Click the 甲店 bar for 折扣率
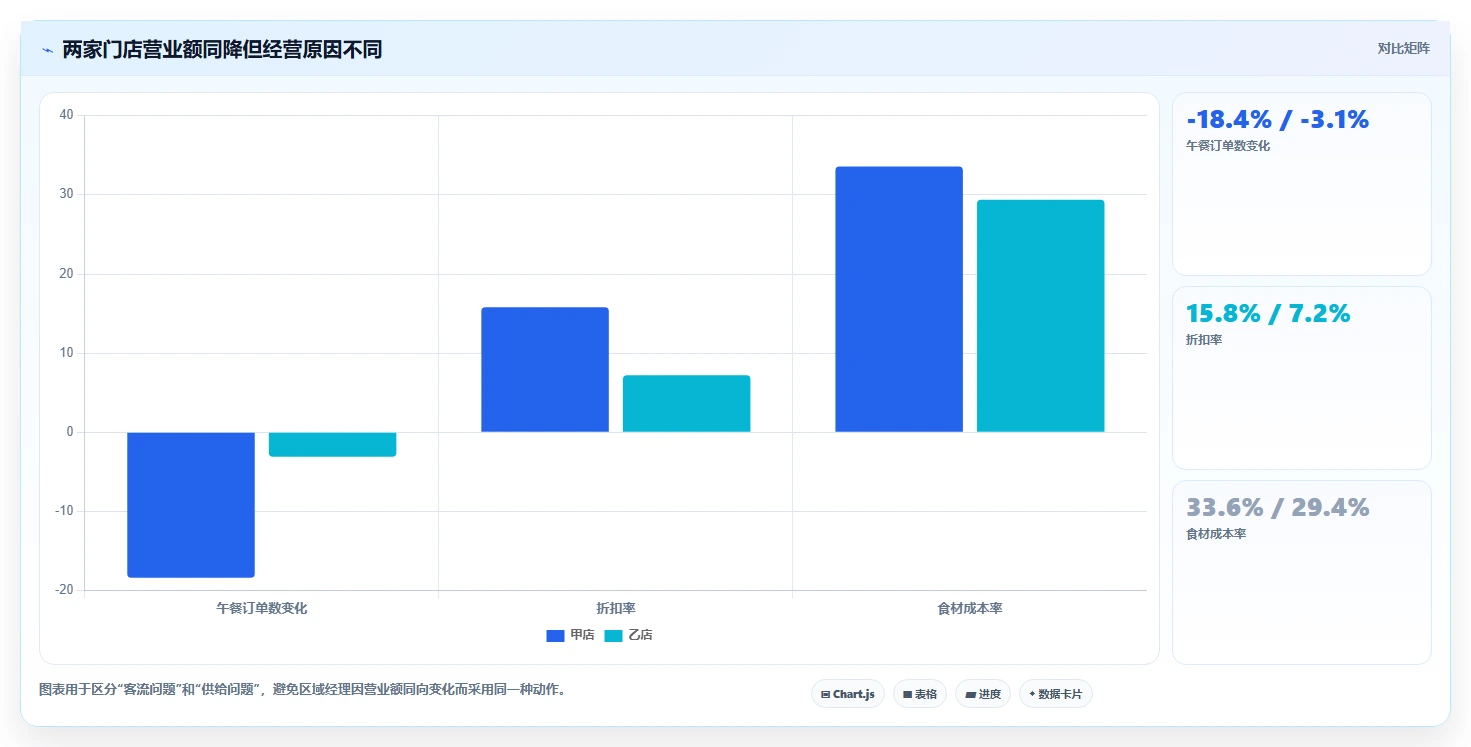The height and width of the screenshot is (747, 1471). (545, 370)
